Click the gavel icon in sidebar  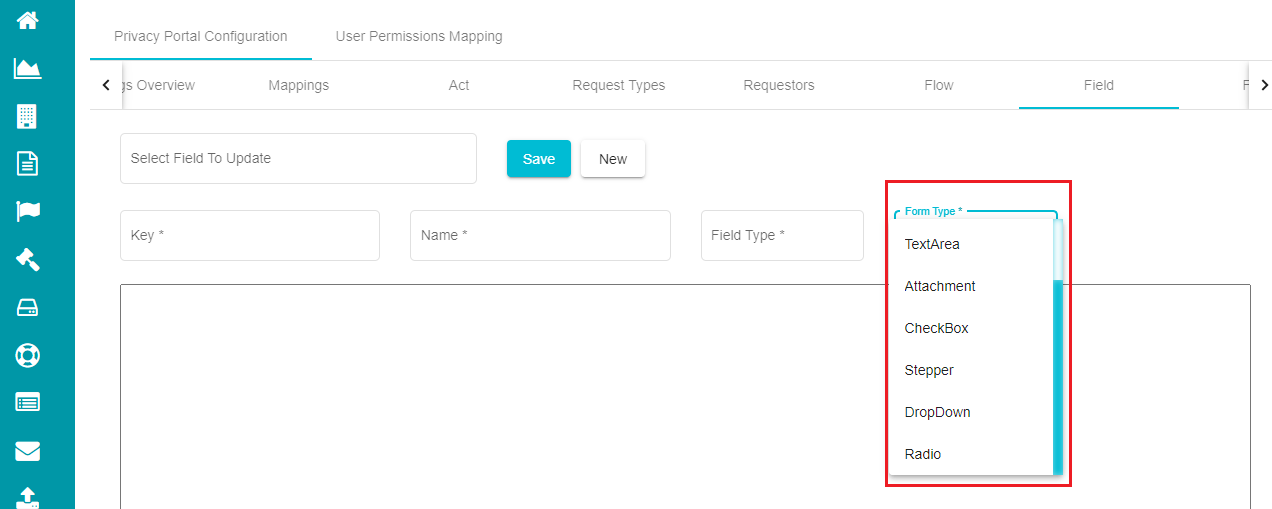[x=27, y=259]
